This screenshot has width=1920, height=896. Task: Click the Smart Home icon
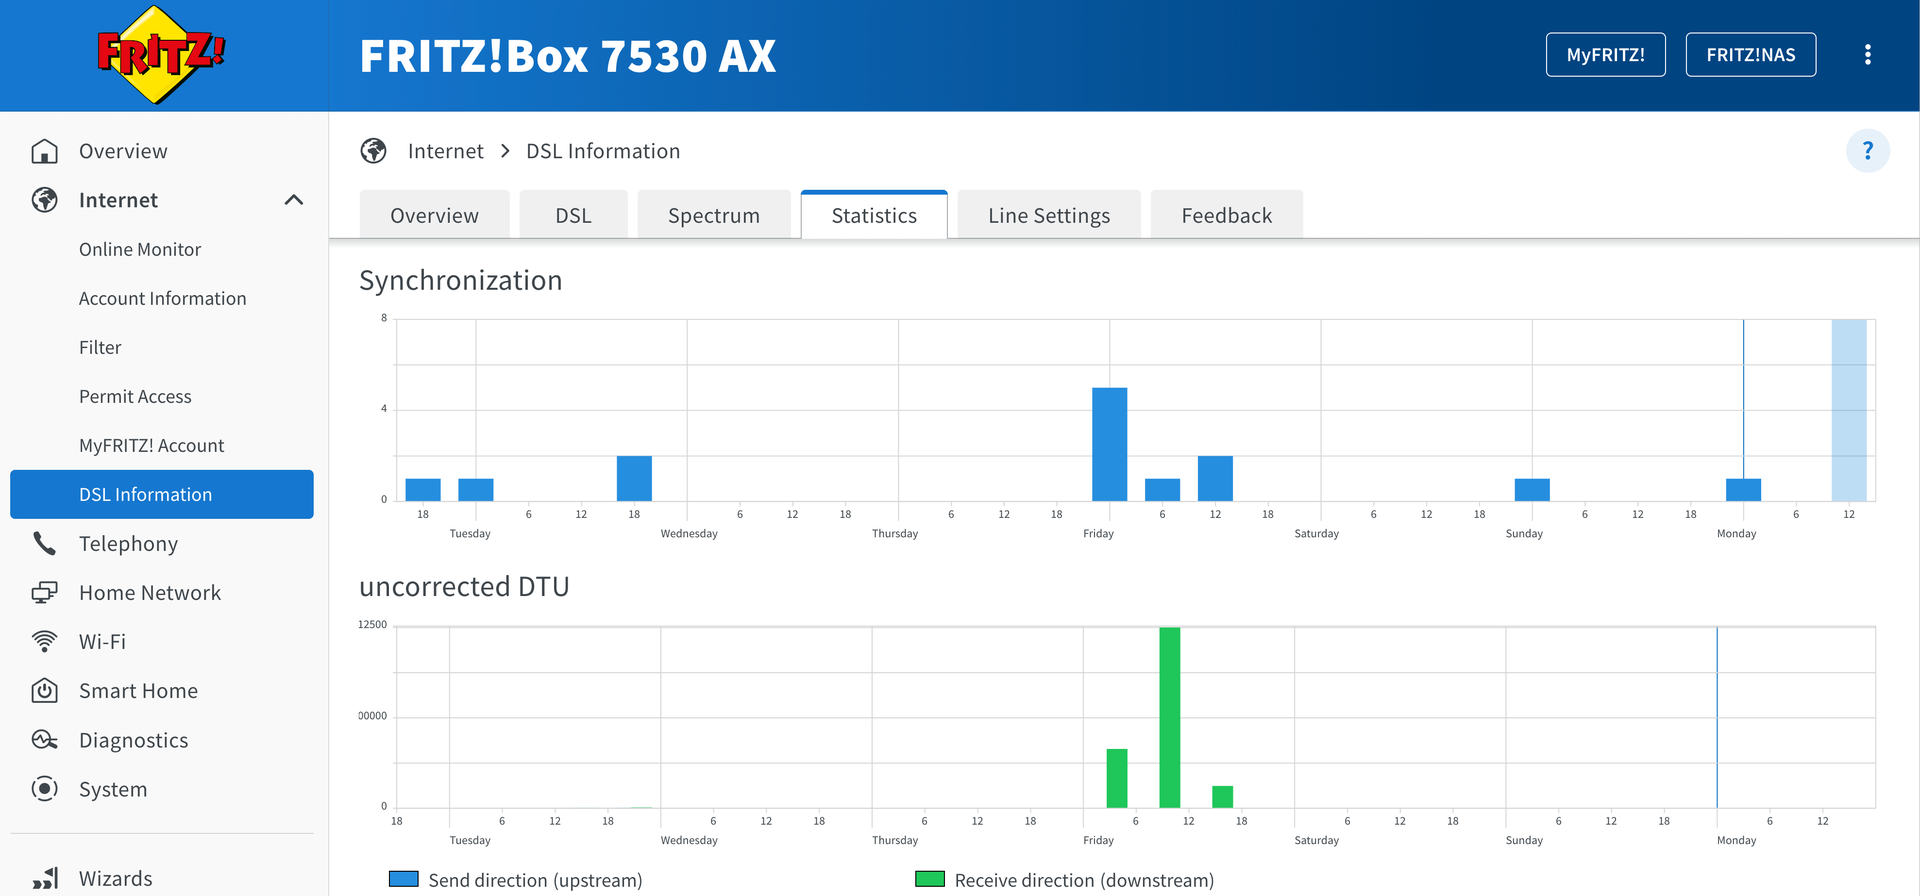pos(44,691)
